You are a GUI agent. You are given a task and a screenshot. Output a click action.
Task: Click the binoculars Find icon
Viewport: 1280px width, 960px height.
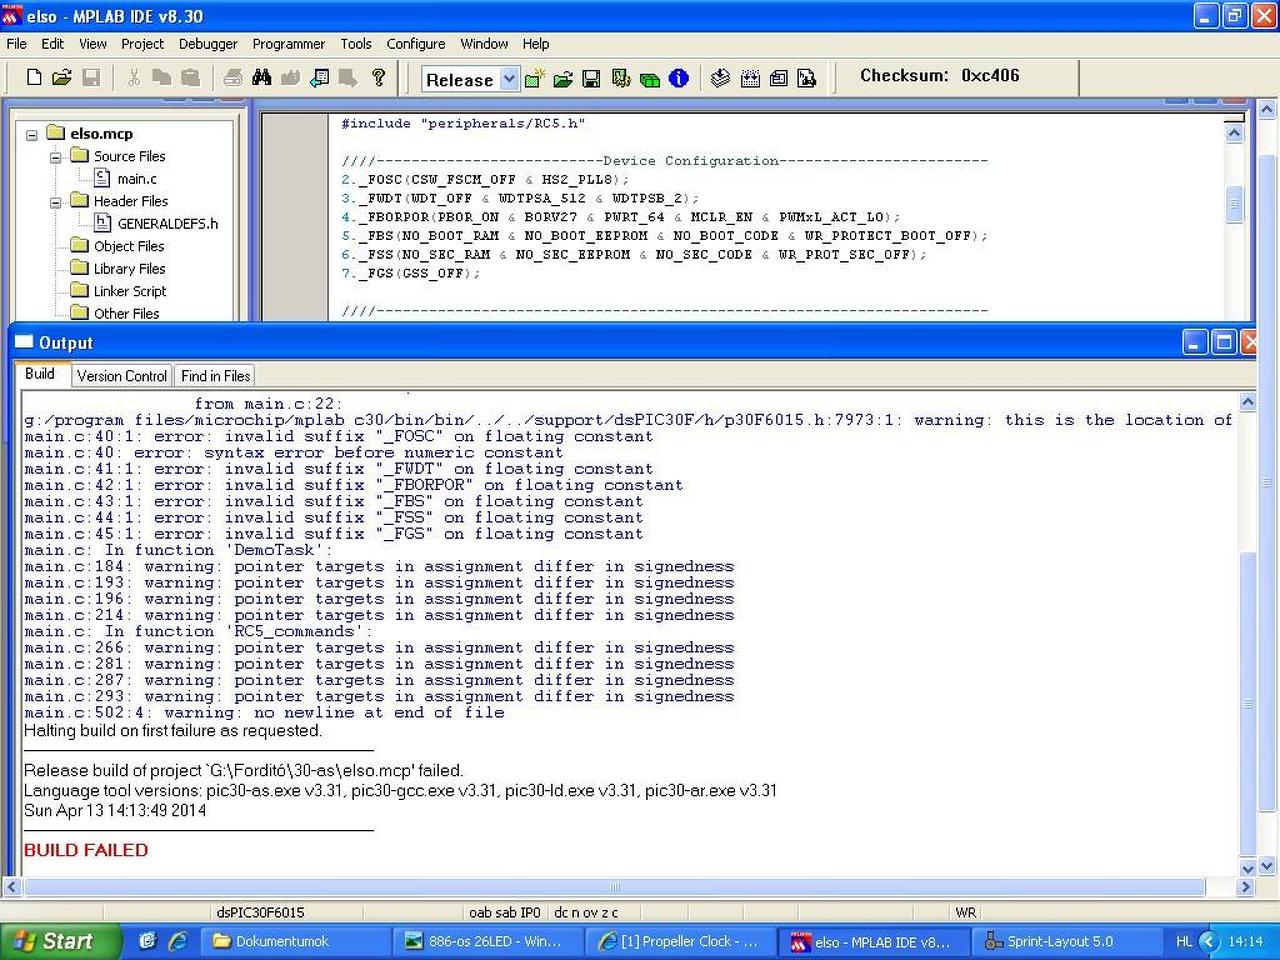click(x=262, y=77)
